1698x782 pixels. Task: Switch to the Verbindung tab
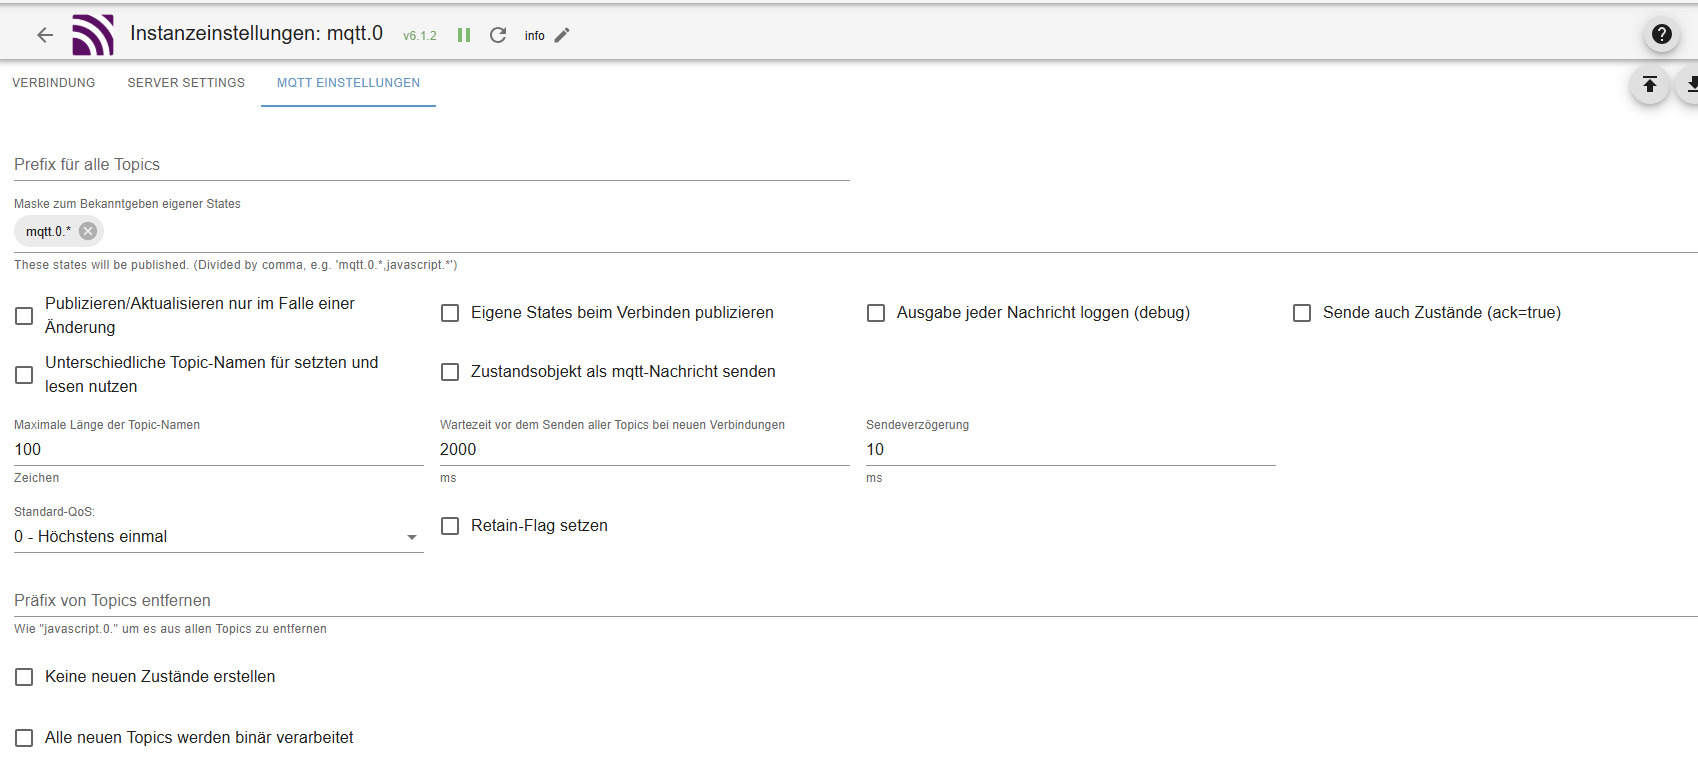[54, 83]
